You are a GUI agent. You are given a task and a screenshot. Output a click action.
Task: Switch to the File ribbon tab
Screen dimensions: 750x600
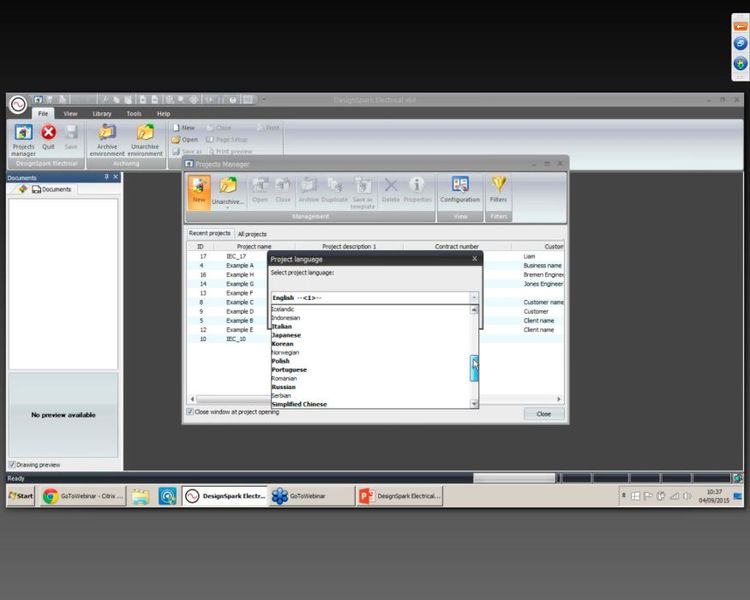(43, 113)
